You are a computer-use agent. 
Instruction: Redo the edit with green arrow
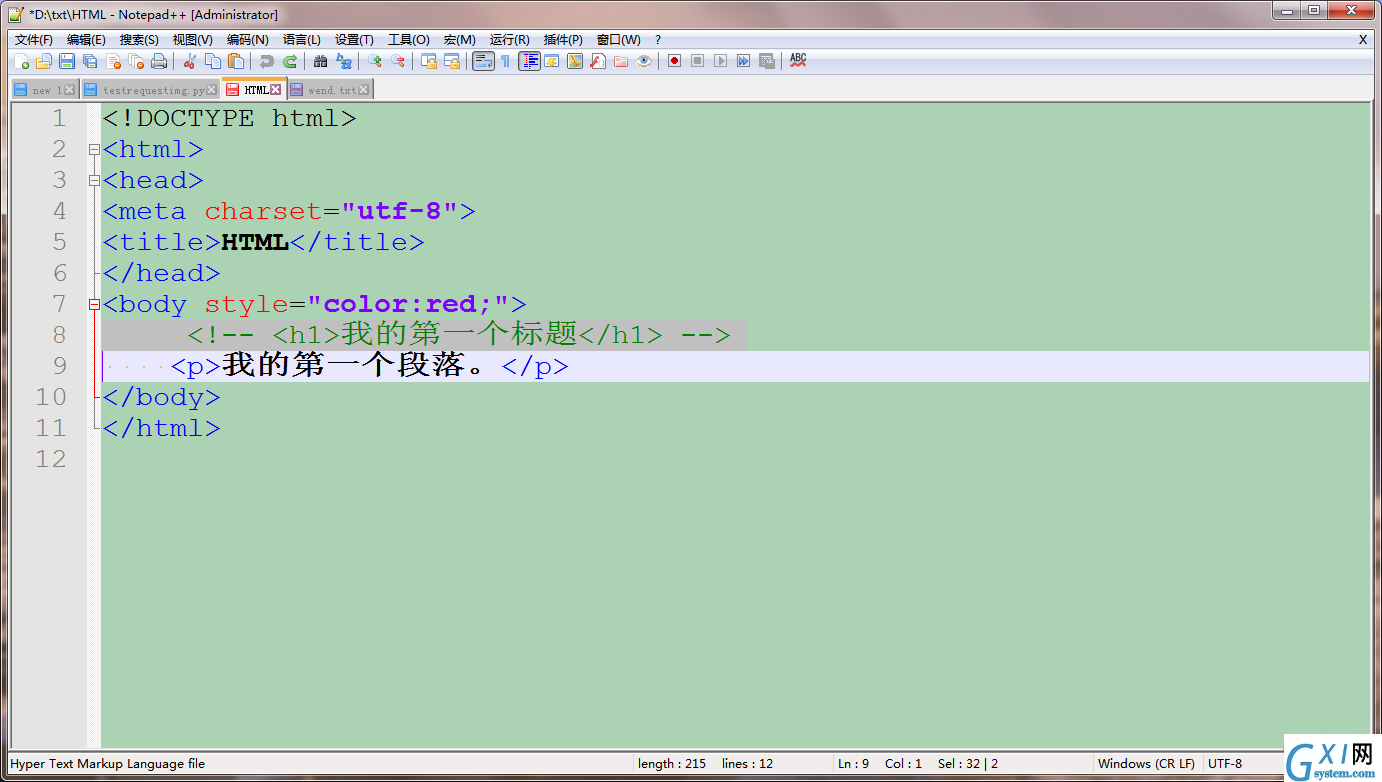pyautogui.click(x=289, y=61)
